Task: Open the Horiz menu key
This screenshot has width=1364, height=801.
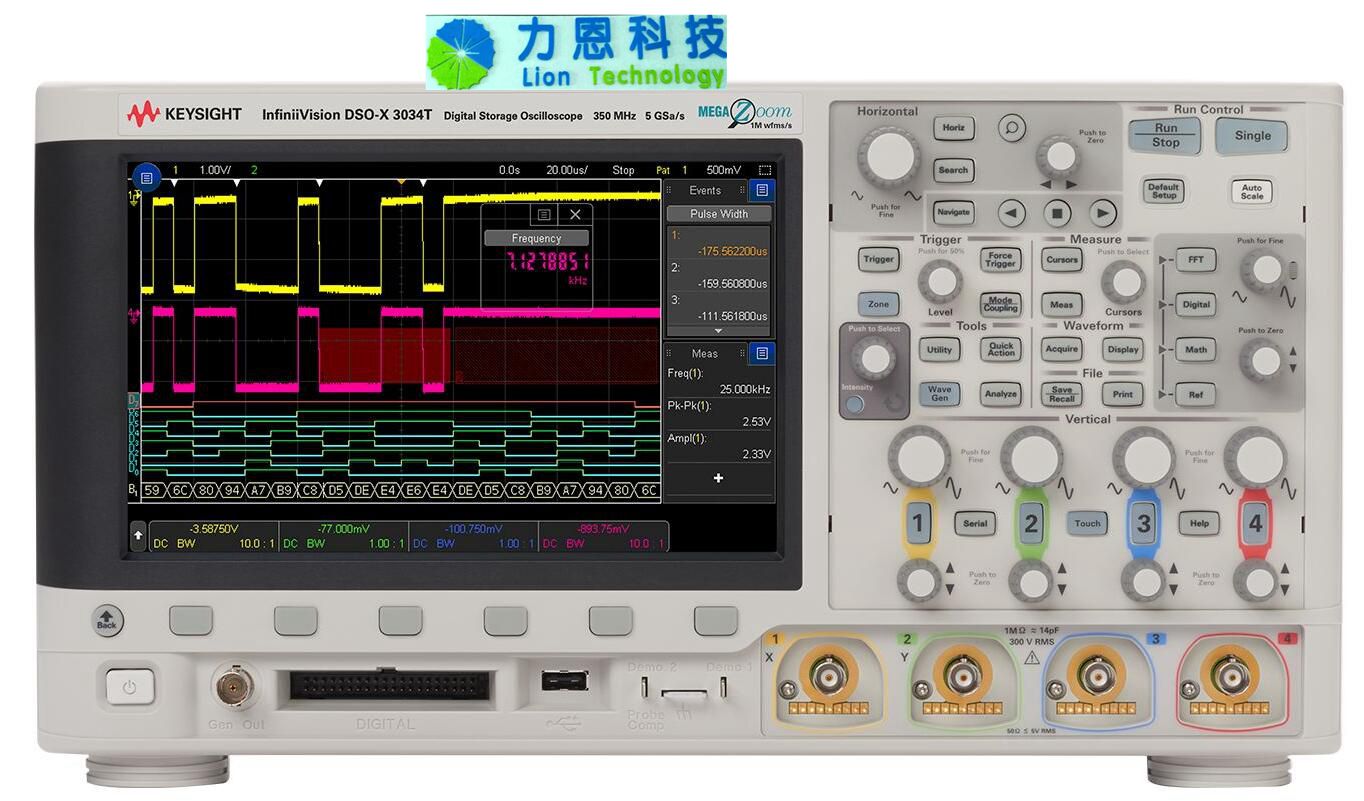Action: click(954, 128)
